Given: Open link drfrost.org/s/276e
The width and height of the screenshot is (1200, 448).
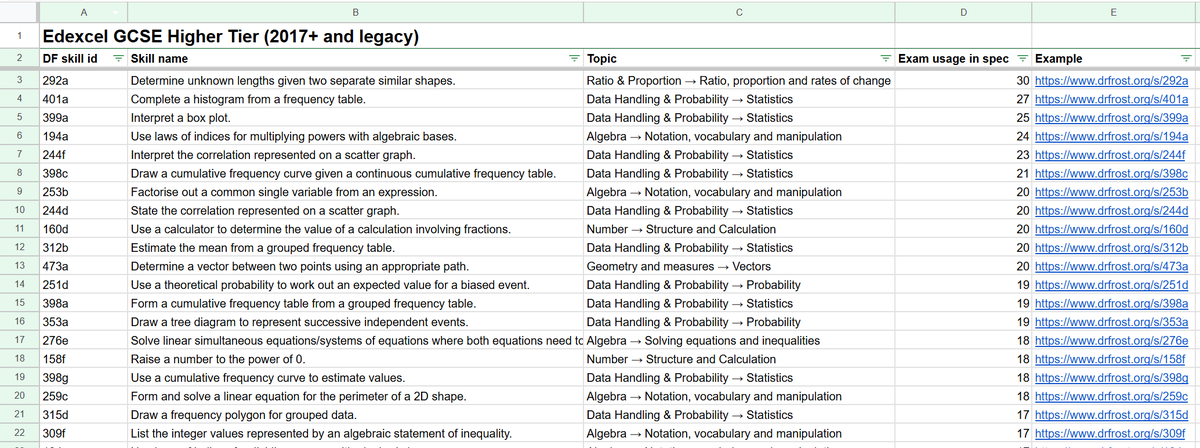Looking at the screenshot, I should tap(1110, 340).
